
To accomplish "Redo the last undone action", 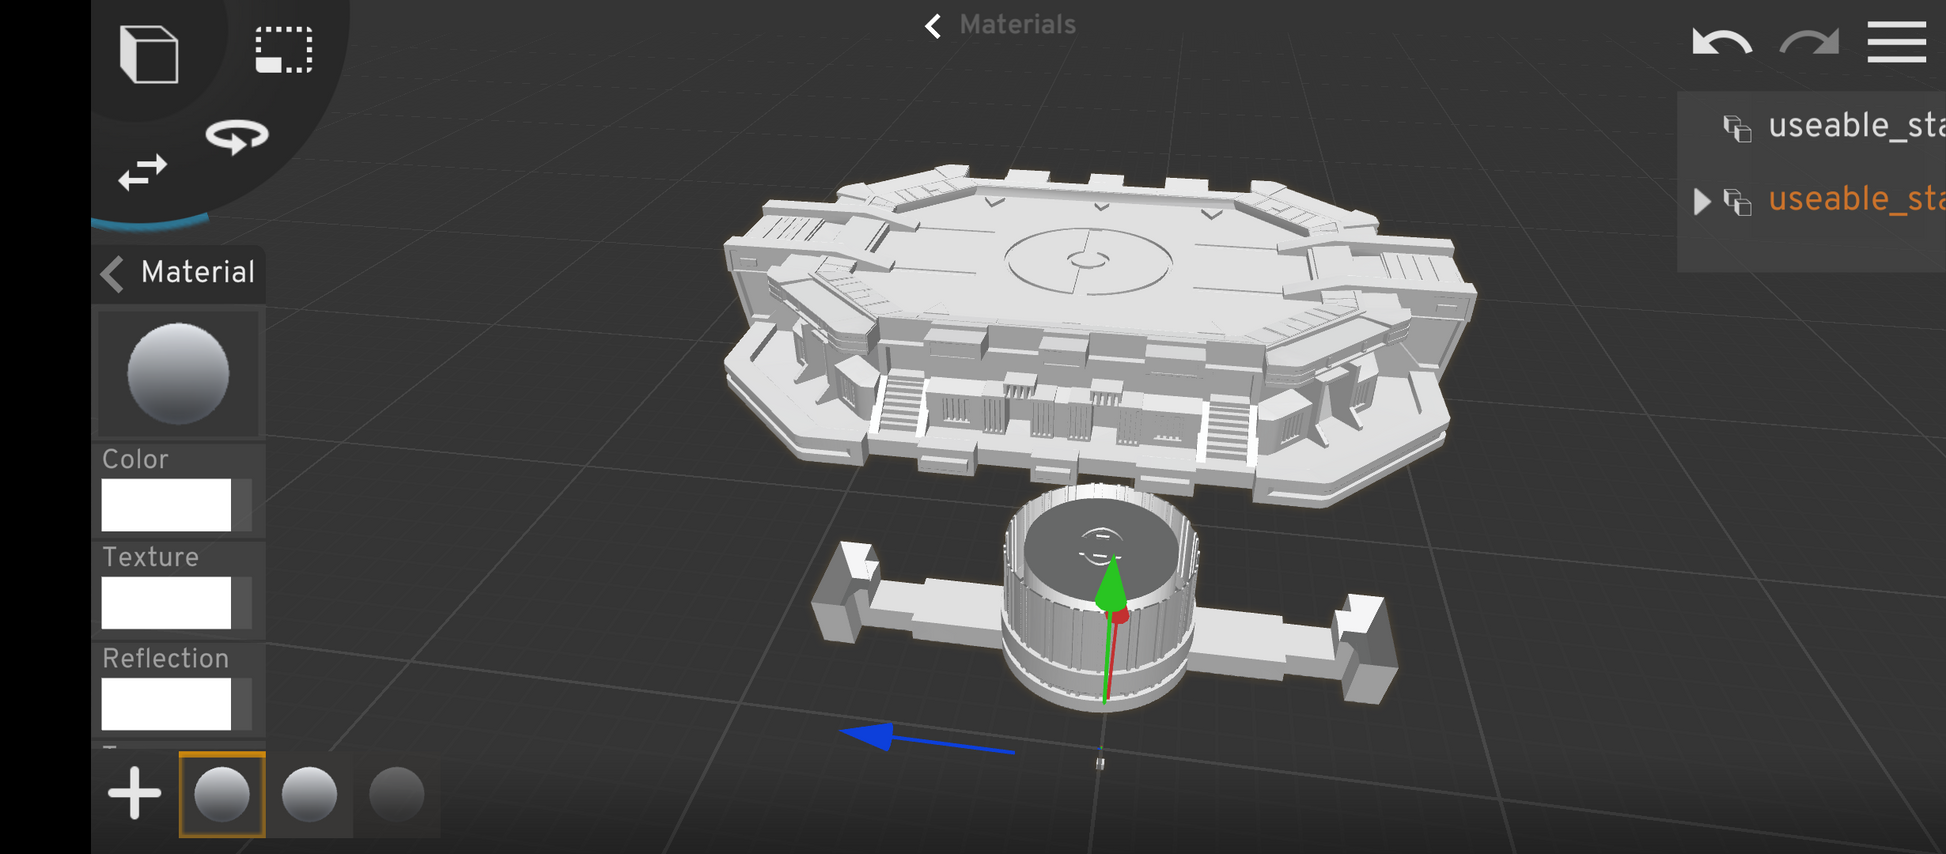I will tap(1809, 43).
